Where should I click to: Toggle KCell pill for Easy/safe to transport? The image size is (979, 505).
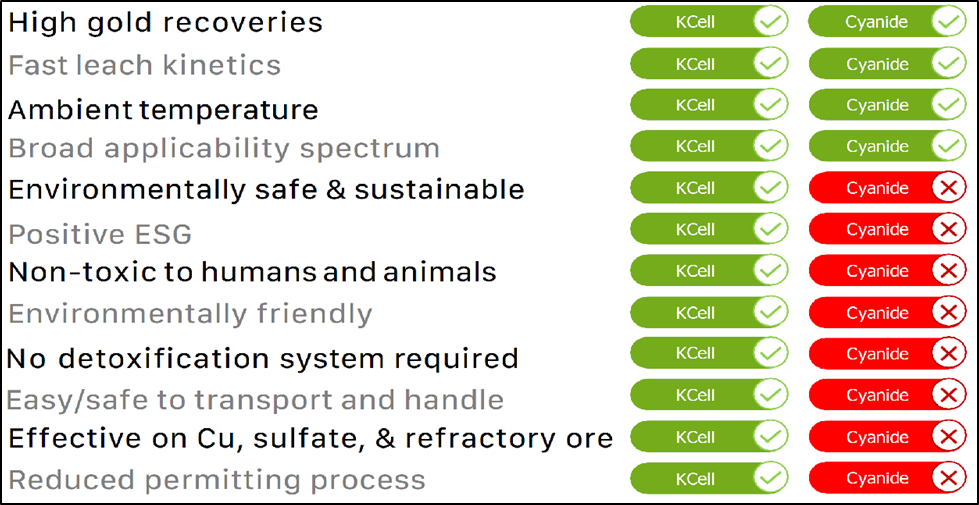click(x=708, y=396)
